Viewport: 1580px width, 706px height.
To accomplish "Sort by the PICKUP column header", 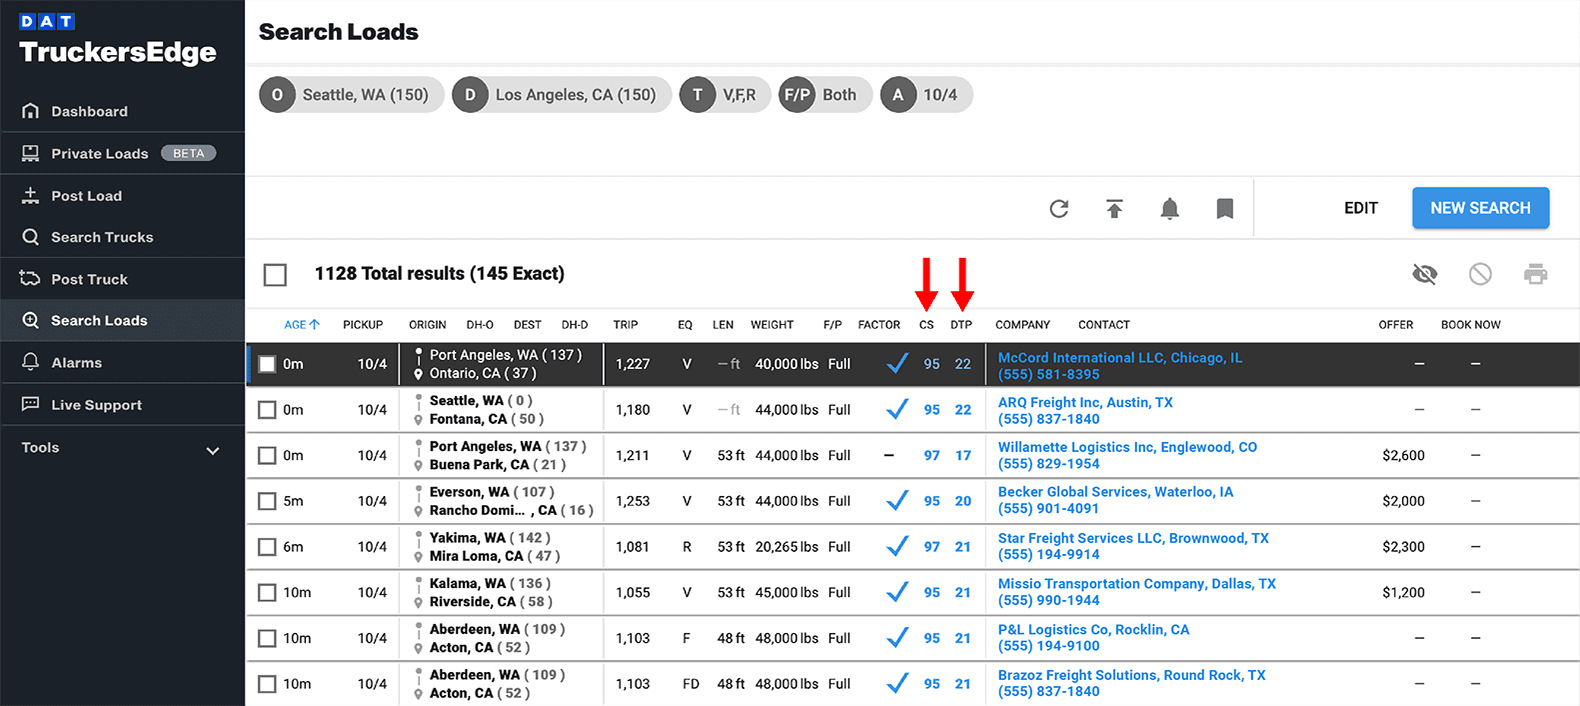I will coord(363,325).
